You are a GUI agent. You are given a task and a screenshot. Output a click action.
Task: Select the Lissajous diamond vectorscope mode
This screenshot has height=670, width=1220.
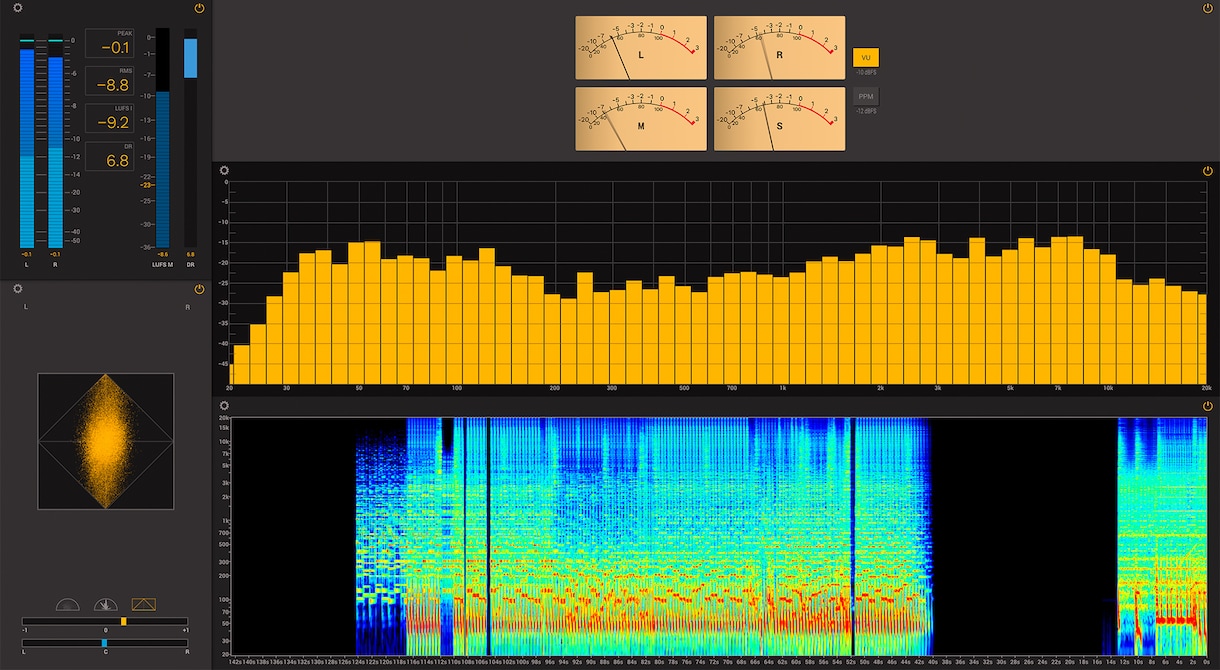144,604
